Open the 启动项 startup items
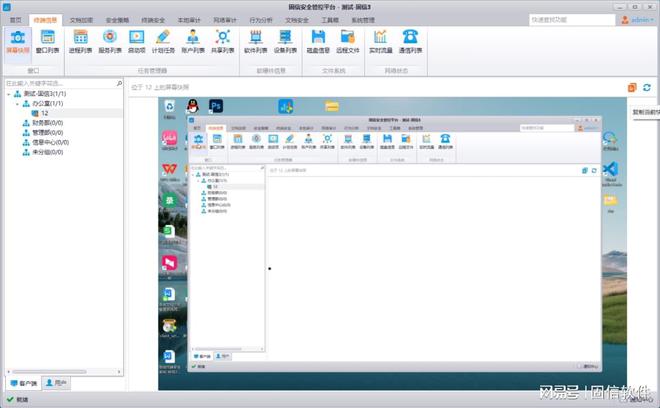The image size is (660, 408). [x=137, y=42]
